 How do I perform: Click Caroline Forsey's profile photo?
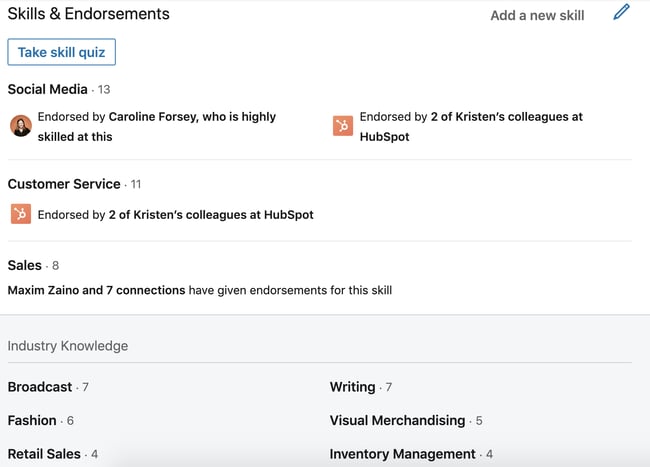pyautogui.click(x=21, y=126)
